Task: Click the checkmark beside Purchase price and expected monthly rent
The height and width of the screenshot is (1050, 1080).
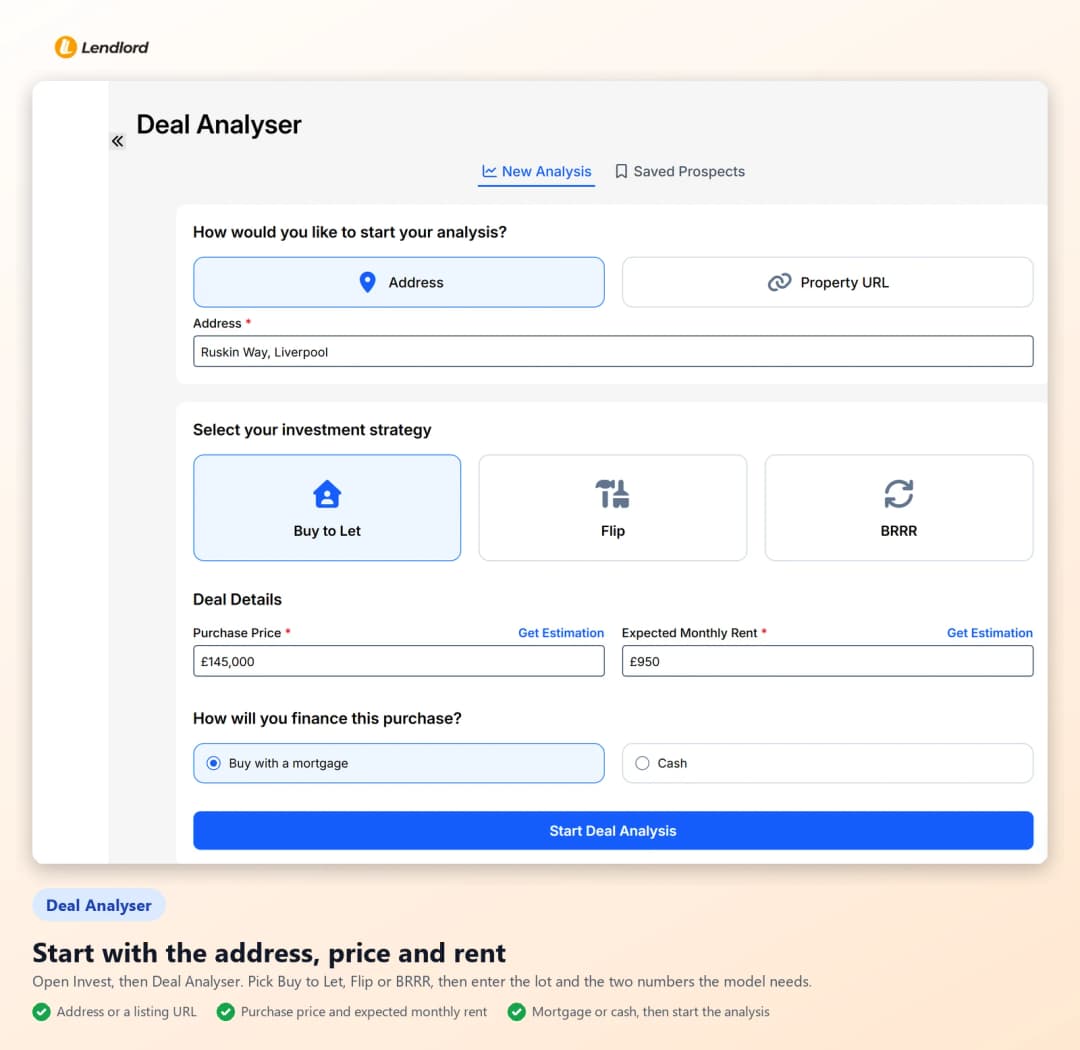Action: click(x=225, y=1011)
